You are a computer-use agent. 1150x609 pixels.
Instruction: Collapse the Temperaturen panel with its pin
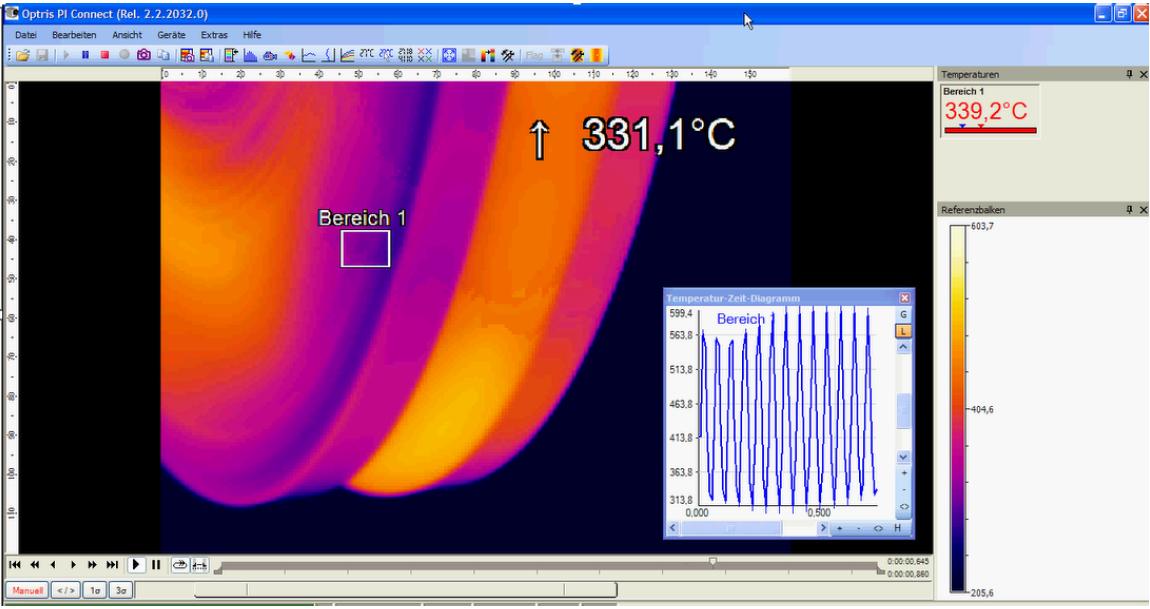tap(1128, 71)
